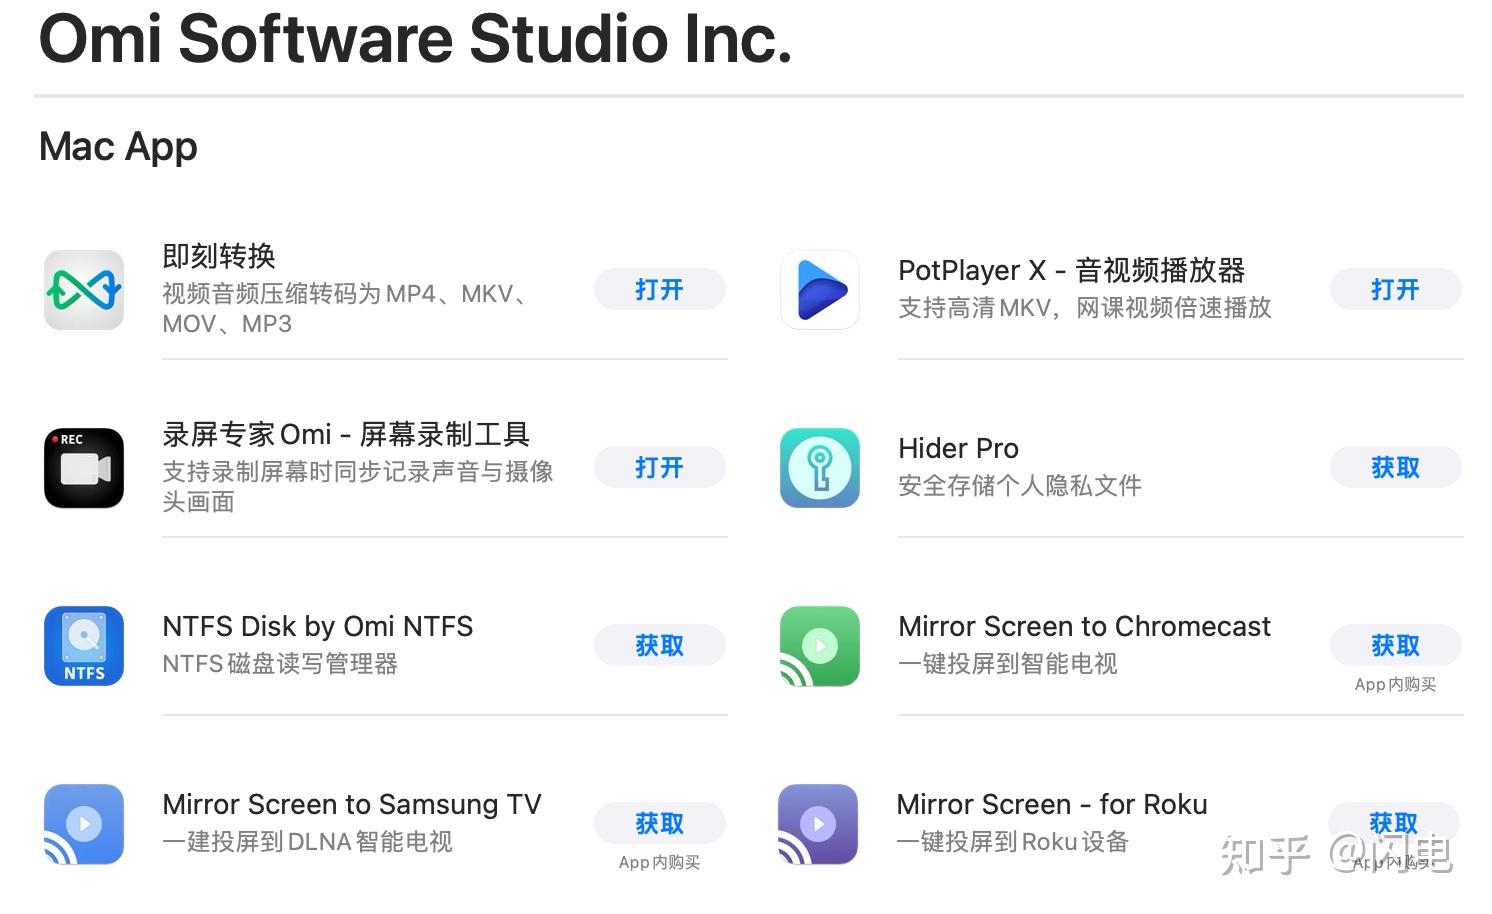This screenshot has height=914, width=1492.
Task: Get Hider Pro with the 获取 button
Action: click(1395, 468)
